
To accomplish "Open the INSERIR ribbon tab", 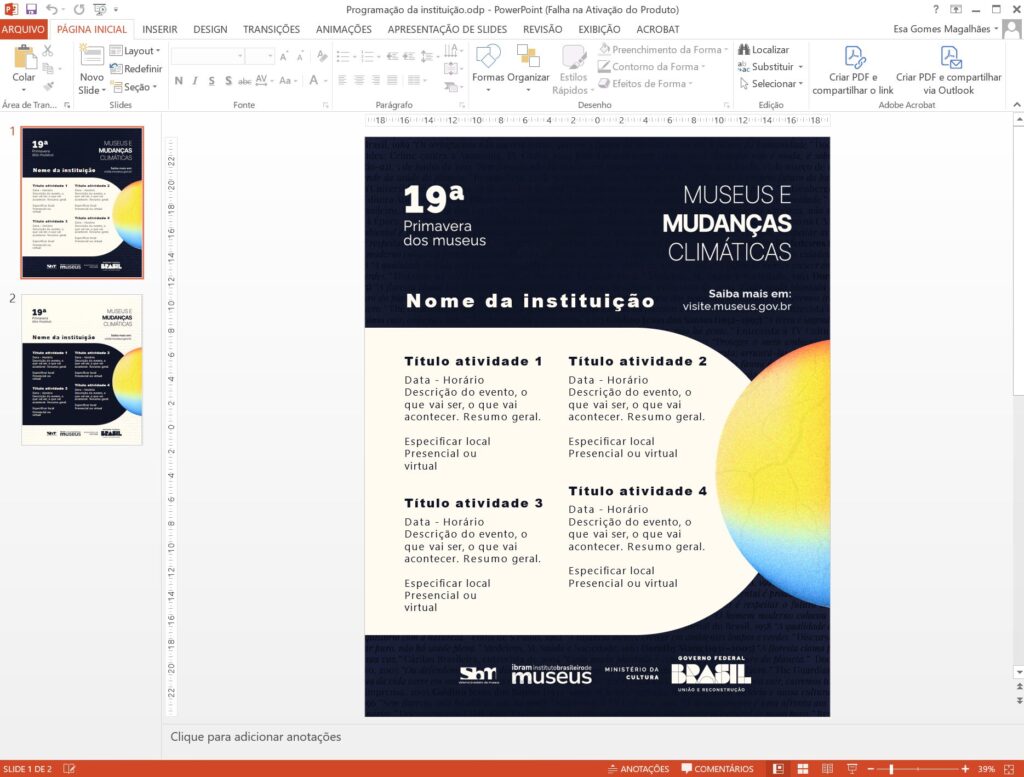I will click(x=160, y=29).
